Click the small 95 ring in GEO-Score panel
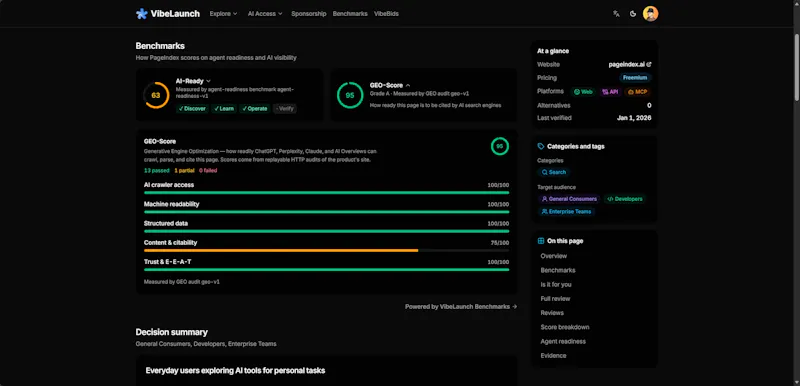The height and width of the screenshot is (386, 800). 499,146
